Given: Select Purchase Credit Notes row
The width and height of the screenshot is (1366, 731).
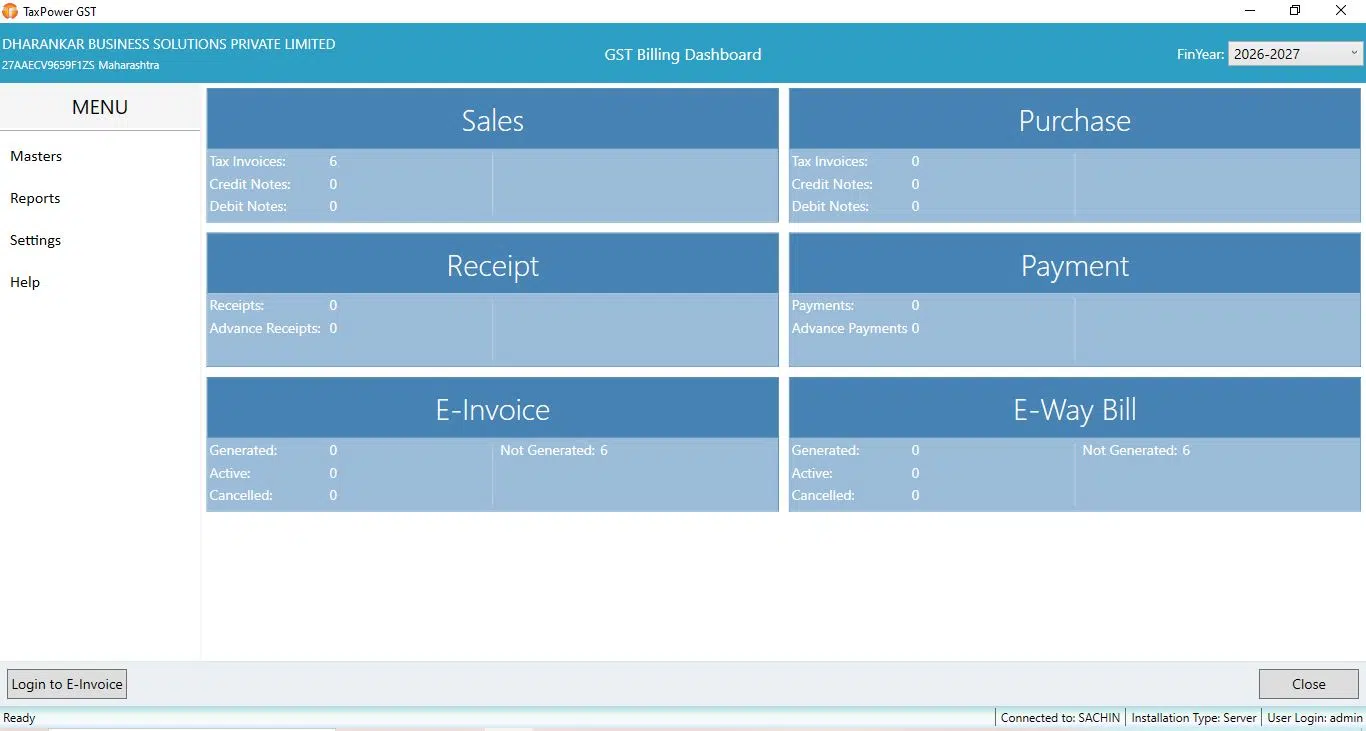Looking at the screenshot, I should (x=855, y=184).
